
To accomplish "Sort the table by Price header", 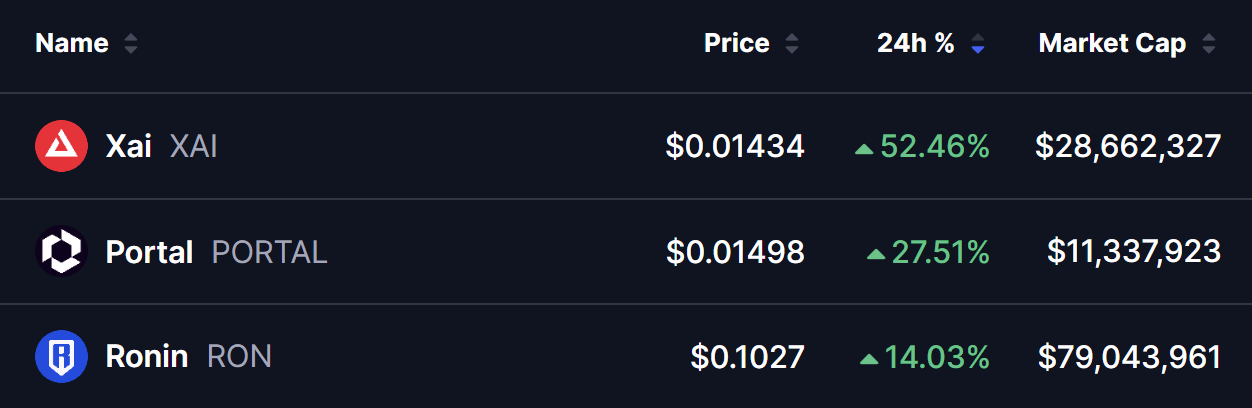I will point(737,44).
